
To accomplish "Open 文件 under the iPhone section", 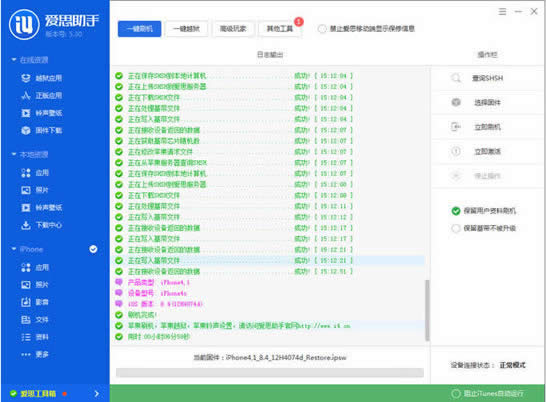I will (x=35, y=319).
